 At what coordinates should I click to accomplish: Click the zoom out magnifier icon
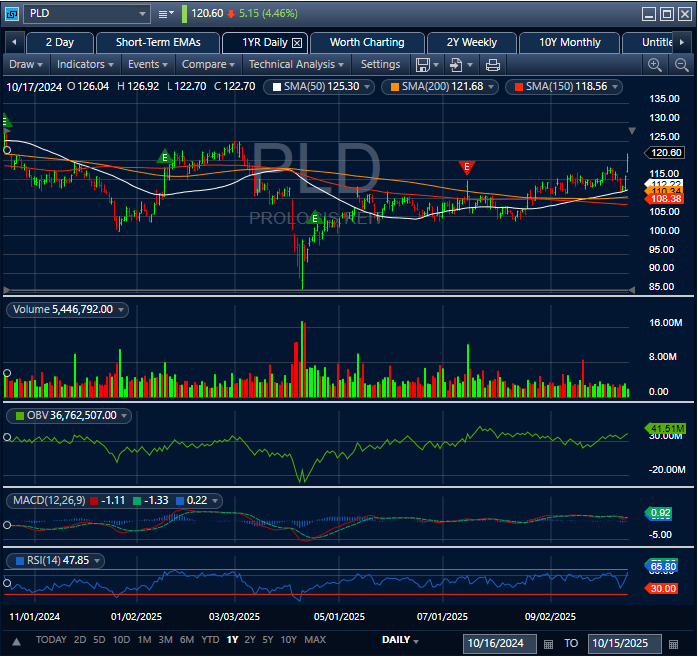point(682,64)
